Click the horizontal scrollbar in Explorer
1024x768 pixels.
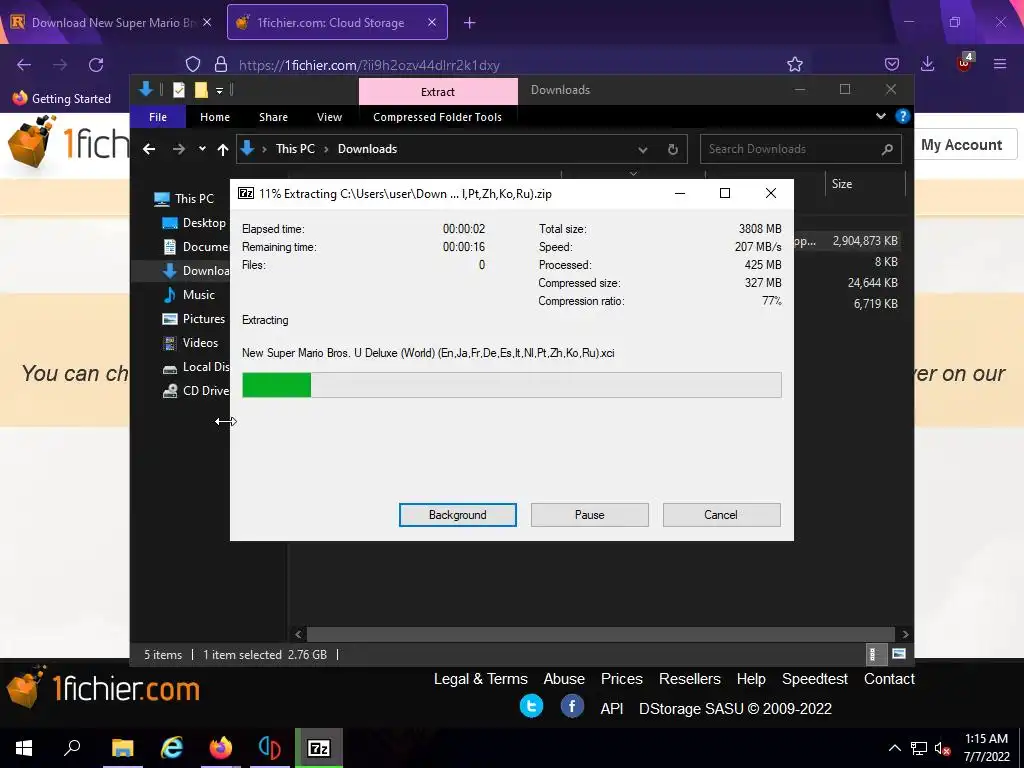[600, 634]
